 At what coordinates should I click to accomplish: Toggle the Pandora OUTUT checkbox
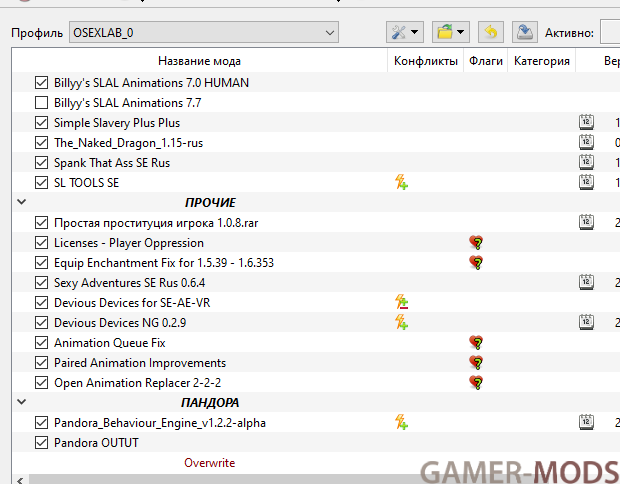41,442
